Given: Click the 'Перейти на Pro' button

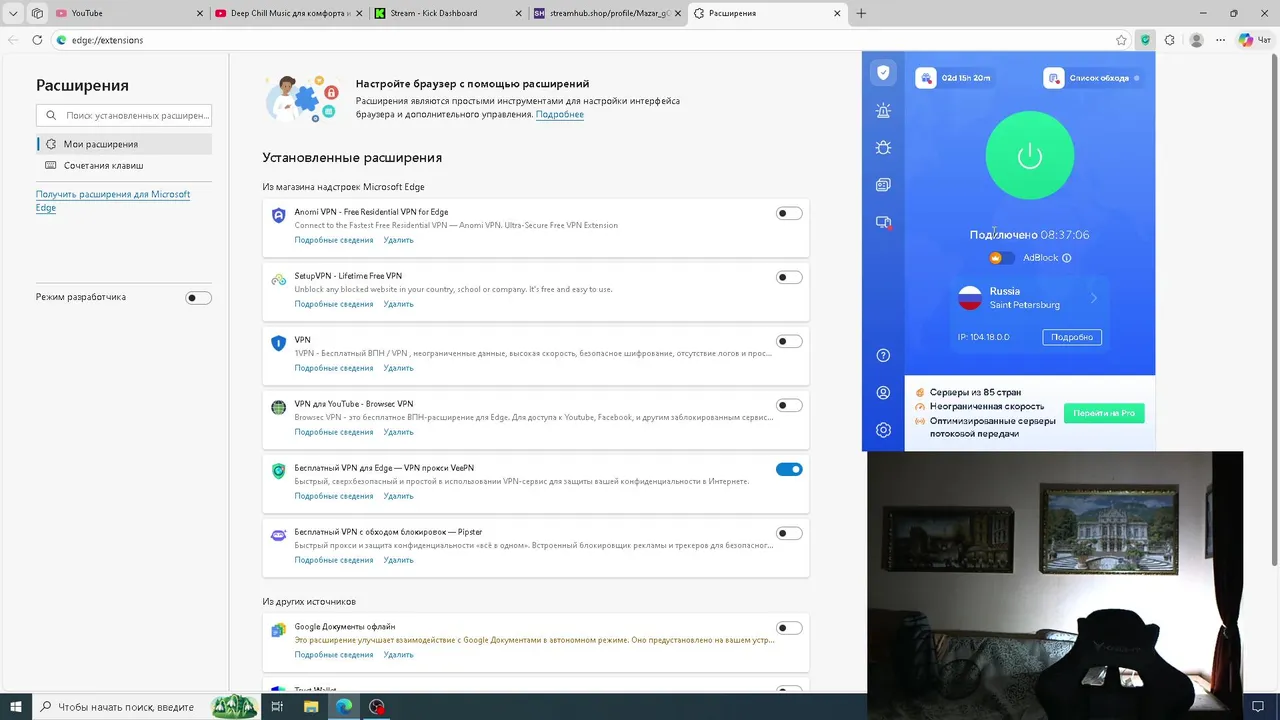Looking at the screenshot, I should pos(1104,413).
